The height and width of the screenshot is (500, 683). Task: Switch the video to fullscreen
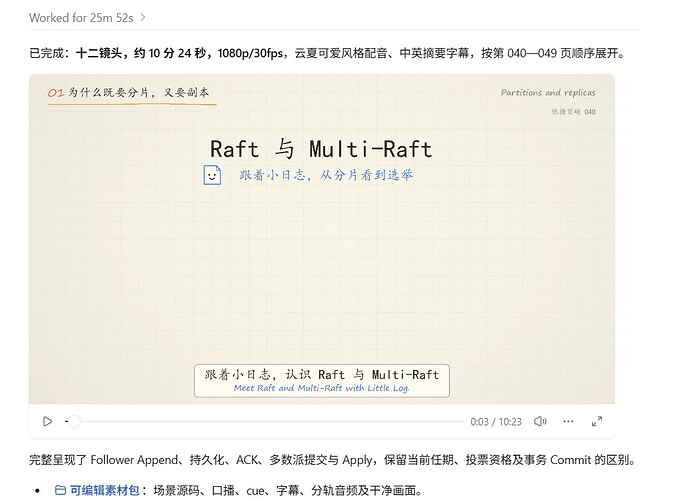point(597,422)
